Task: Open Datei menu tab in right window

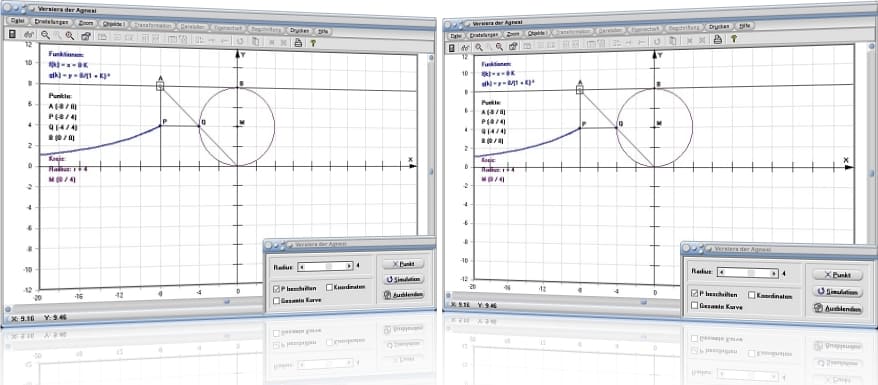Action: pyautogui.click(x=455, y=35)
